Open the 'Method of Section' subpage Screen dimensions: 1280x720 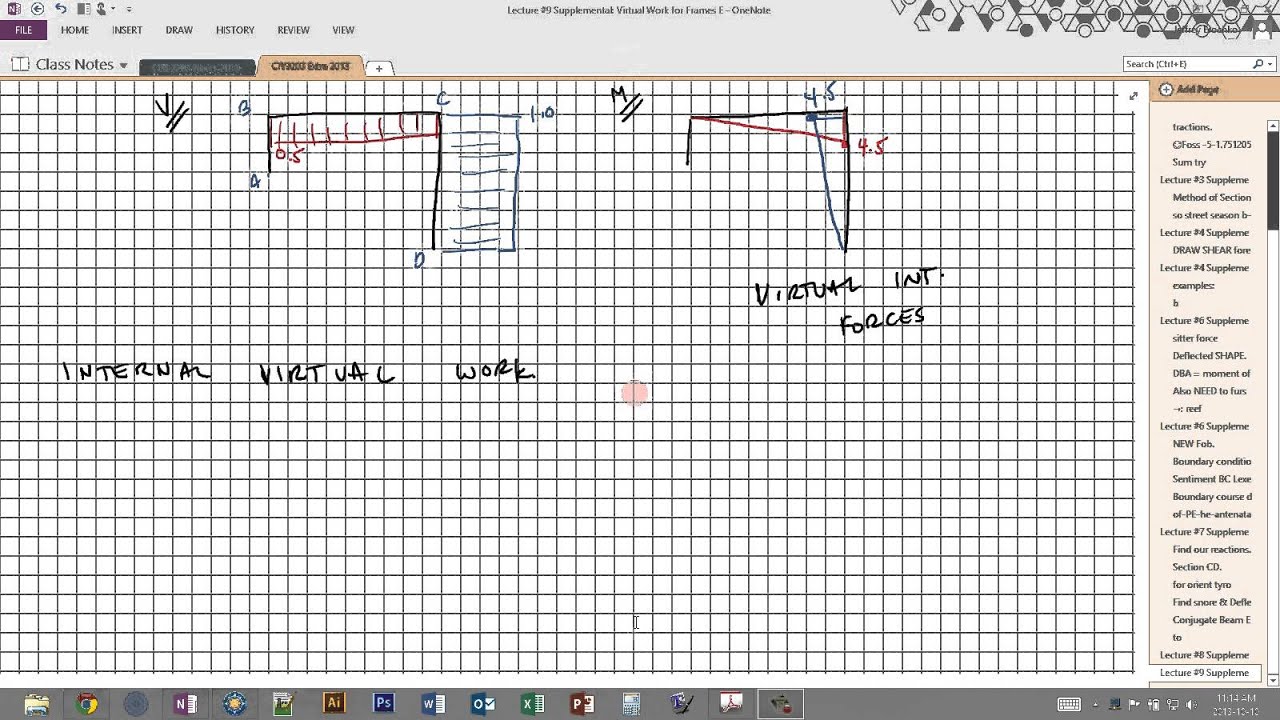[x=1211, y=197]
